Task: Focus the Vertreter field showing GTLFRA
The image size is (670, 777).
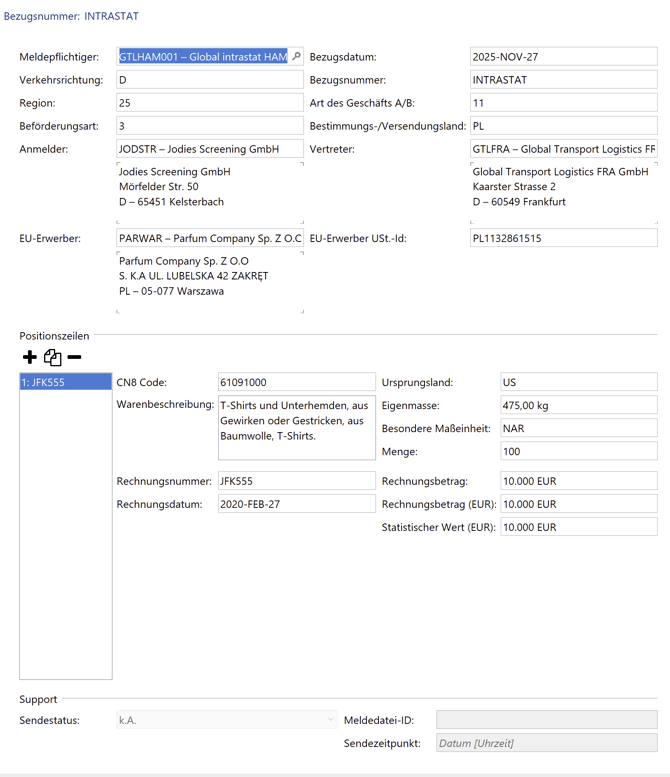Action: click(563, 149)
